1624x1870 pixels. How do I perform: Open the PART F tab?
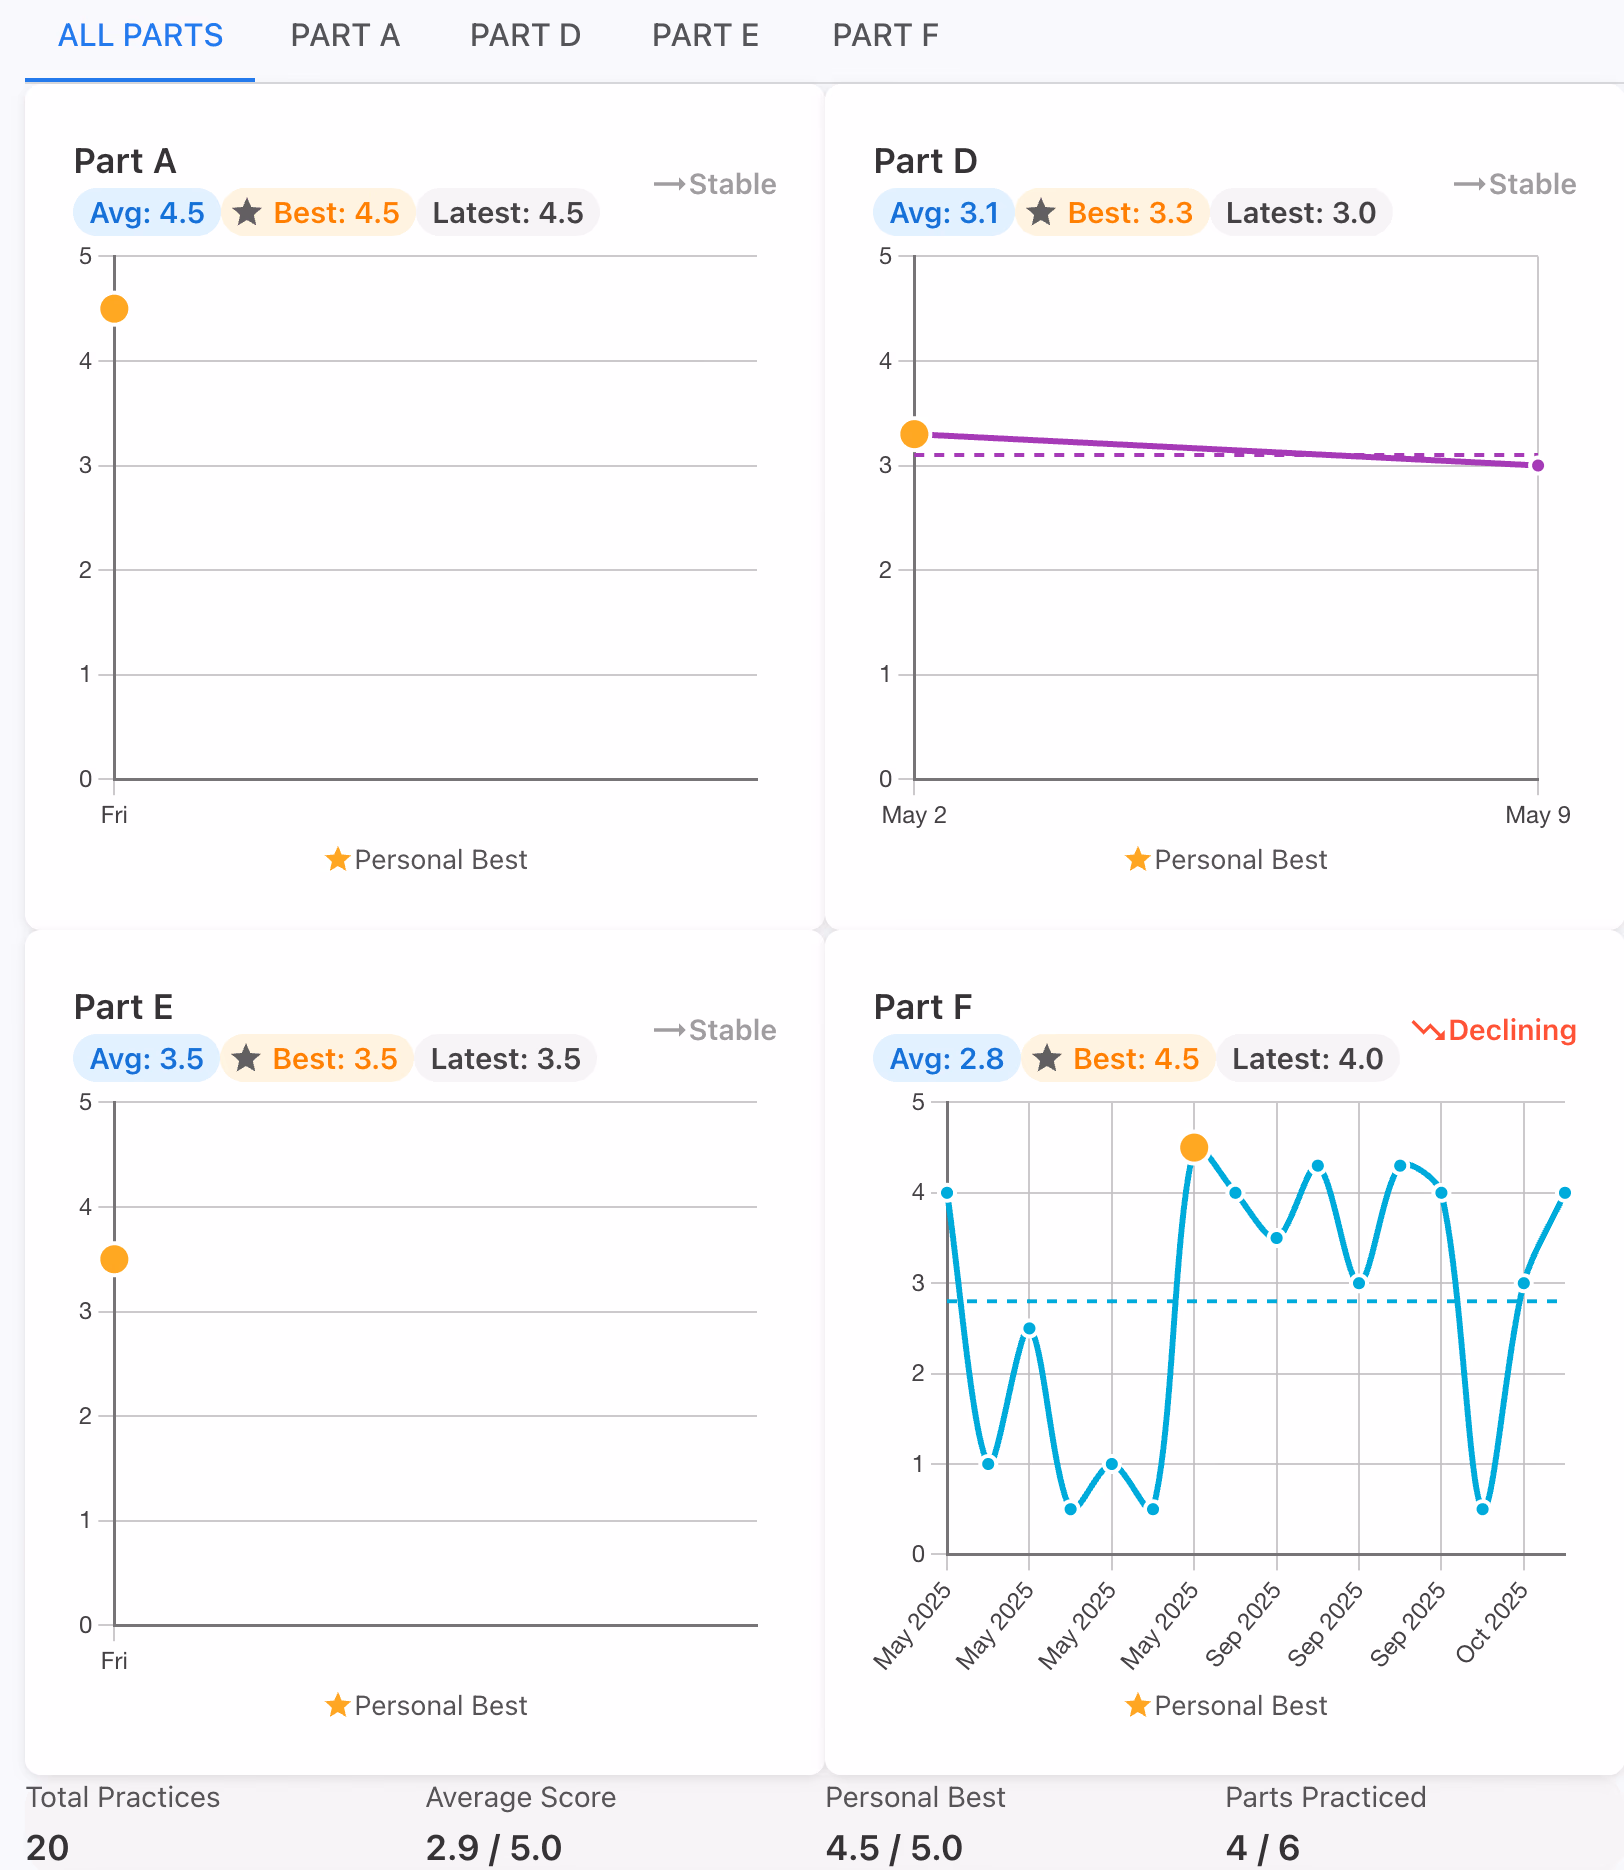[884, 35]
